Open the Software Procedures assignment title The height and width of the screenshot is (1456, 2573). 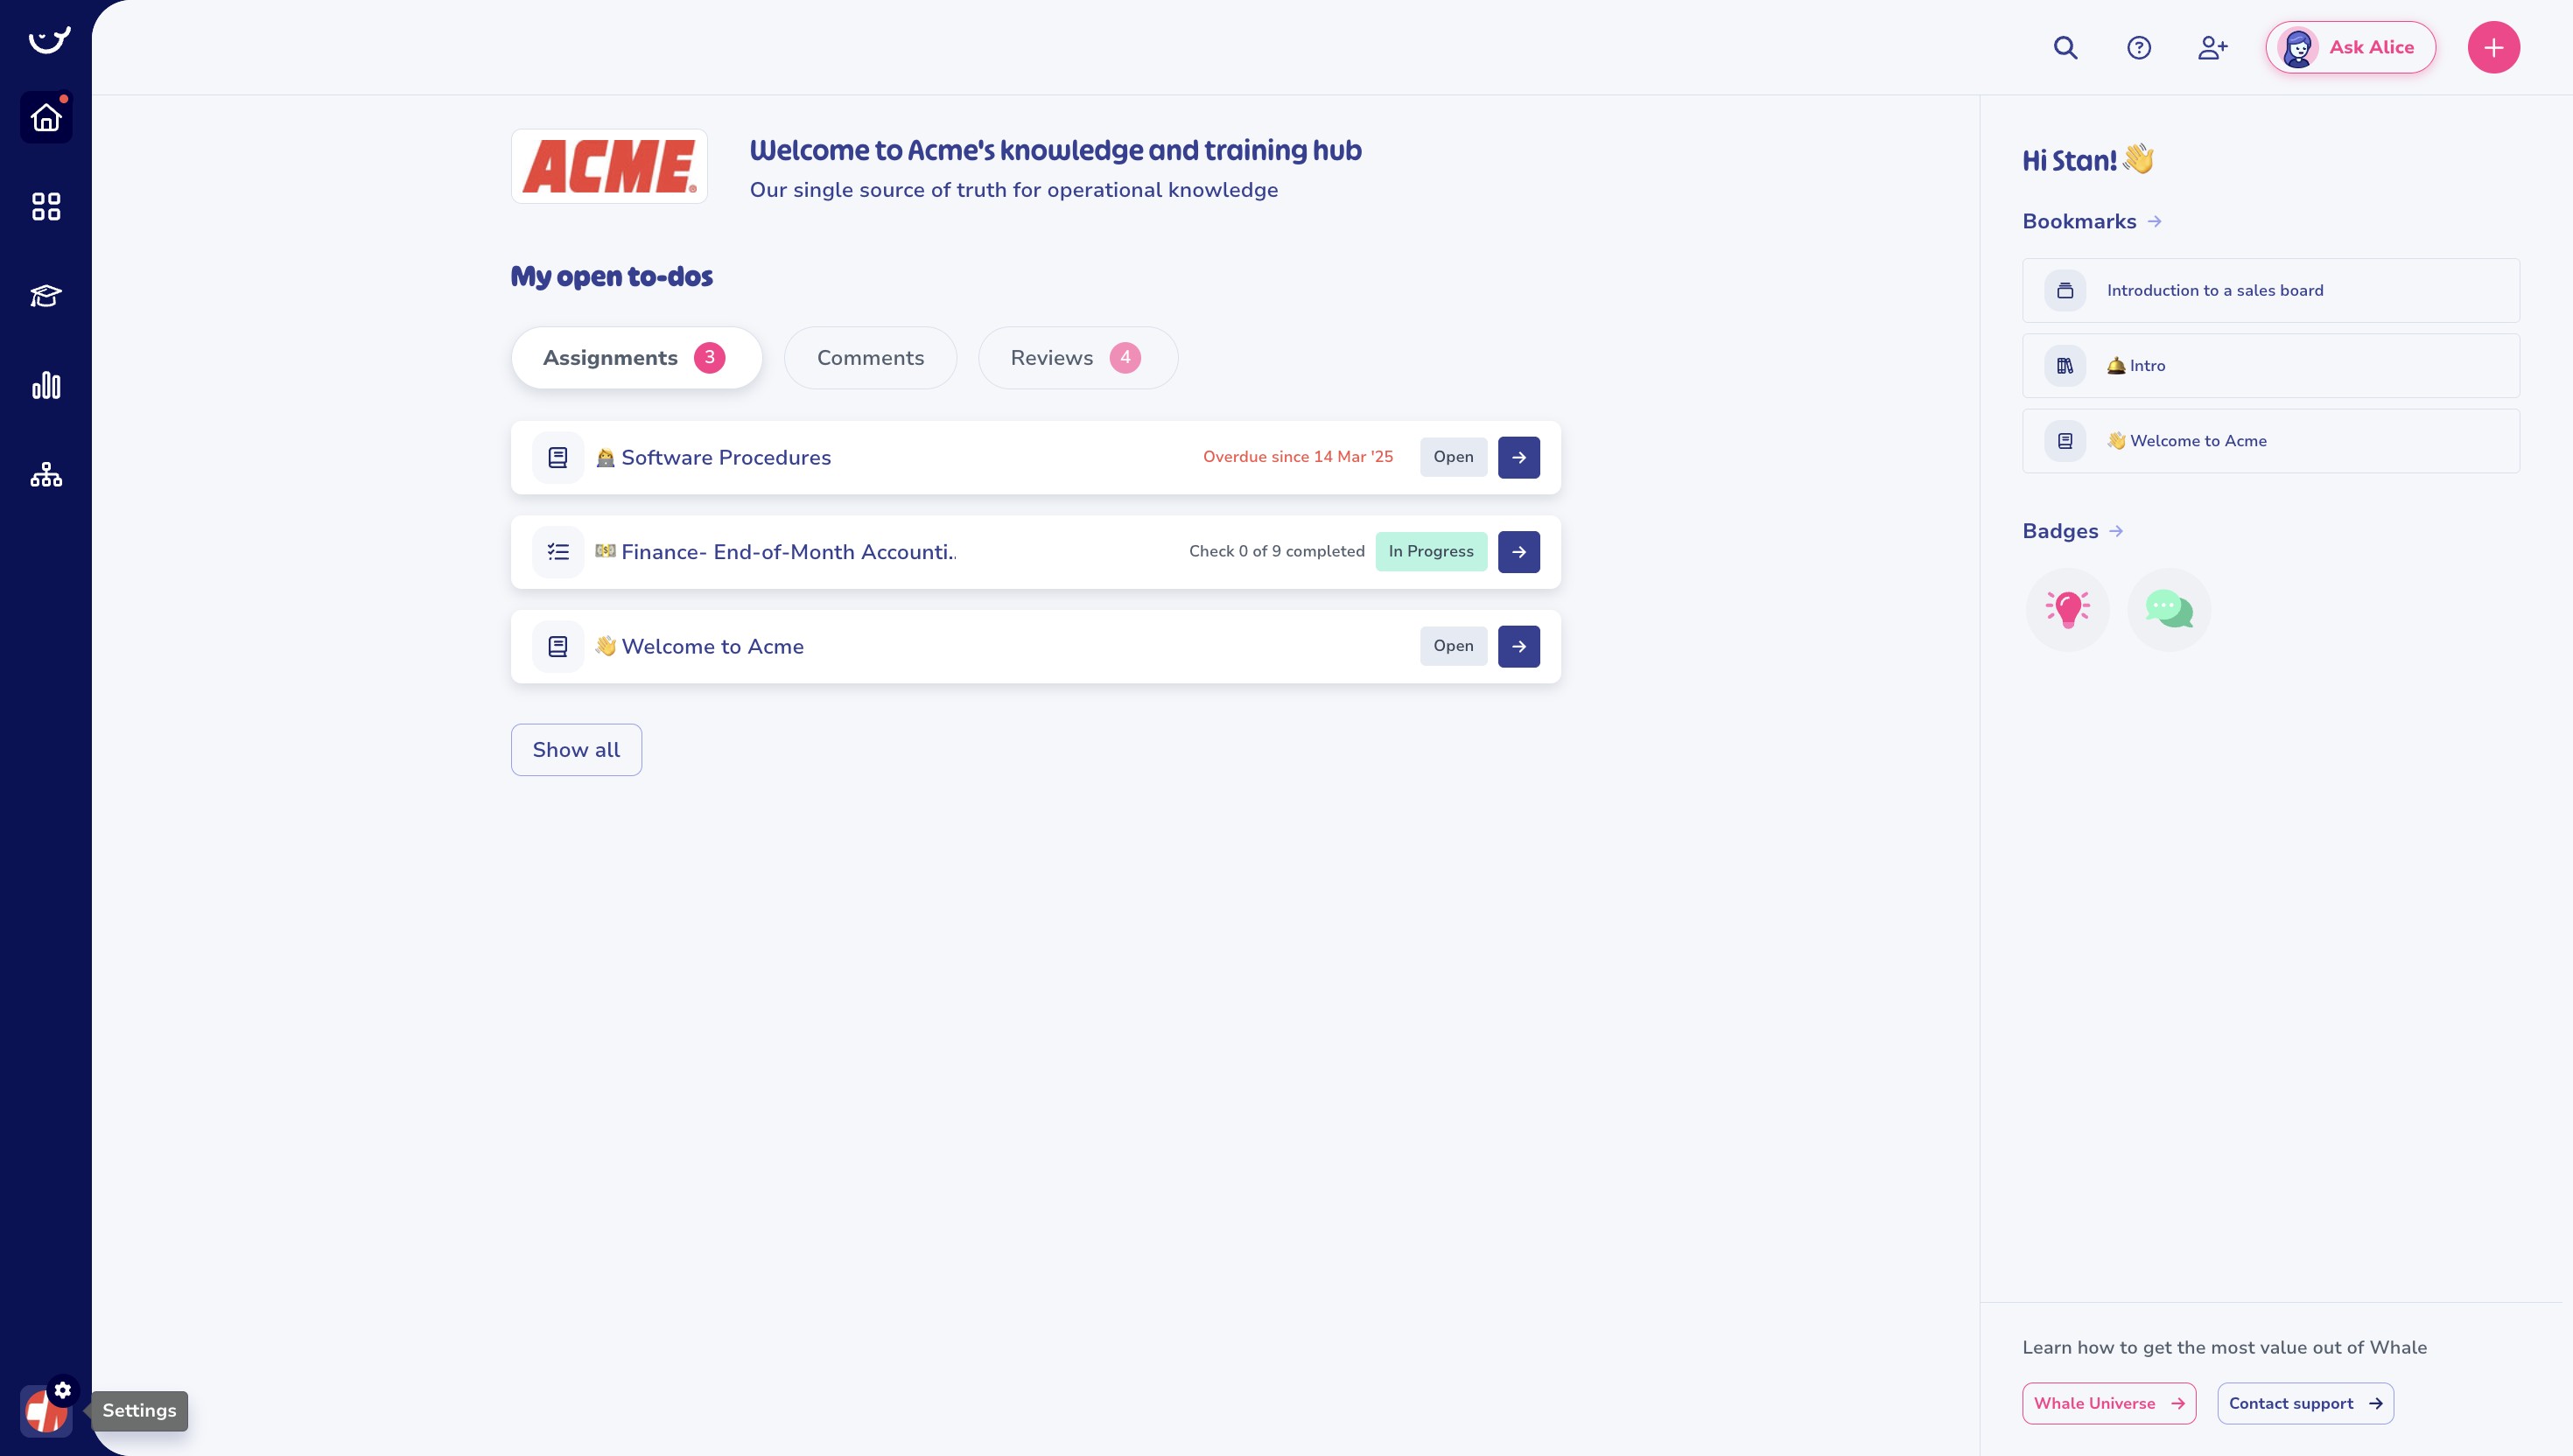coord(713,457)
